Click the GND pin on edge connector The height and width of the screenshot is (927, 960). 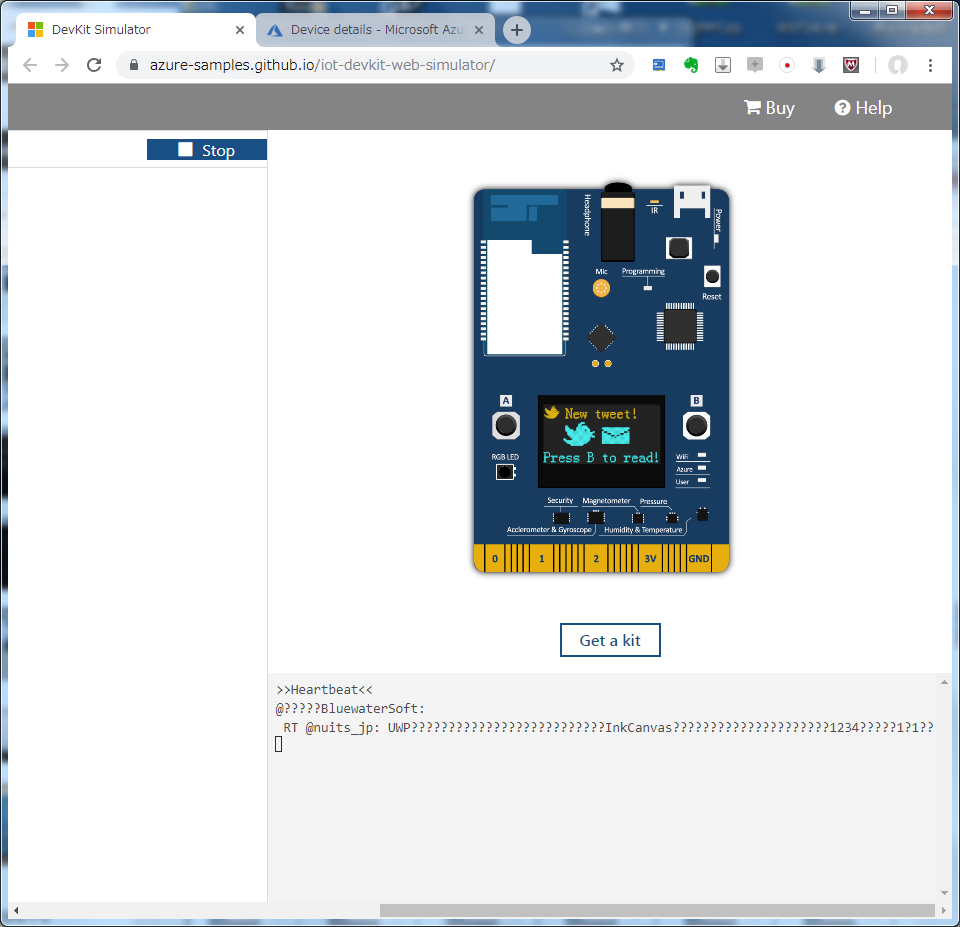tap(699, 558)
